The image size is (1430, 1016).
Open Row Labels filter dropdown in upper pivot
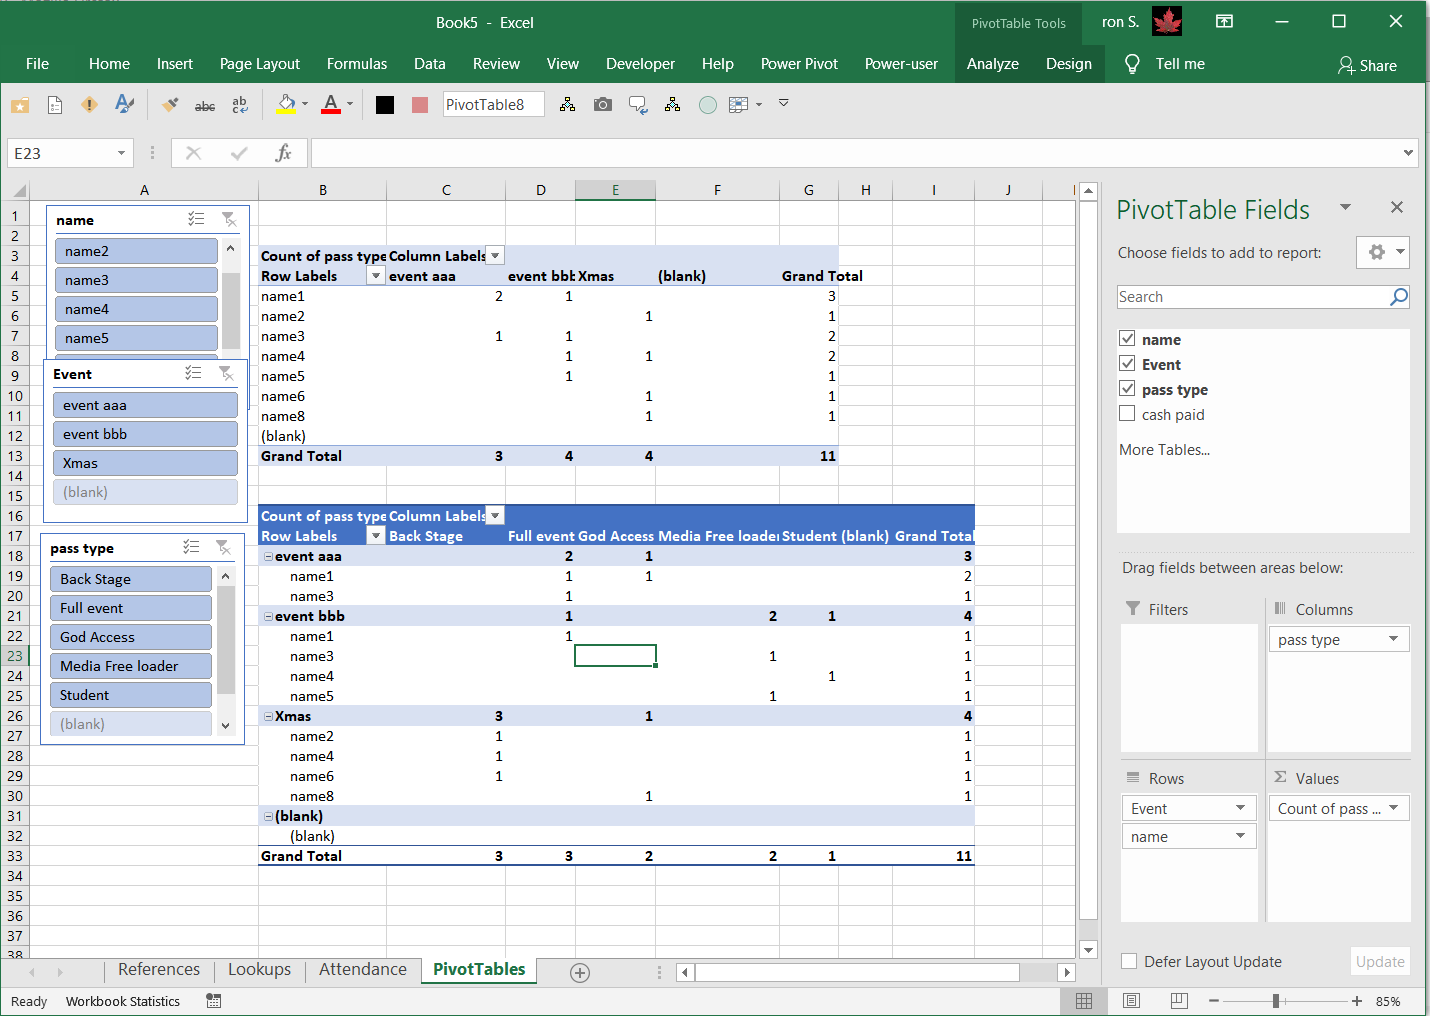click(x=376, y=276)
